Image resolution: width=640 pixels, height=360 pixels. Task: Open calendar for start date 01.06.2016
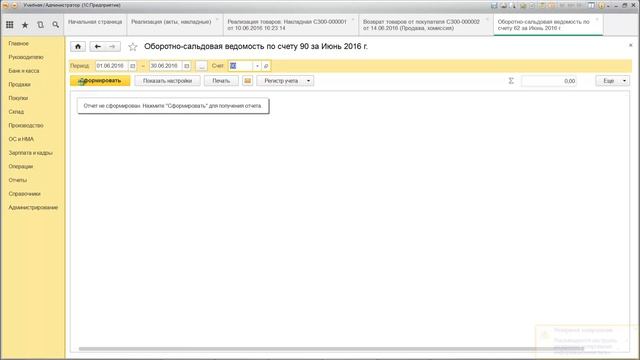(133, 66)
